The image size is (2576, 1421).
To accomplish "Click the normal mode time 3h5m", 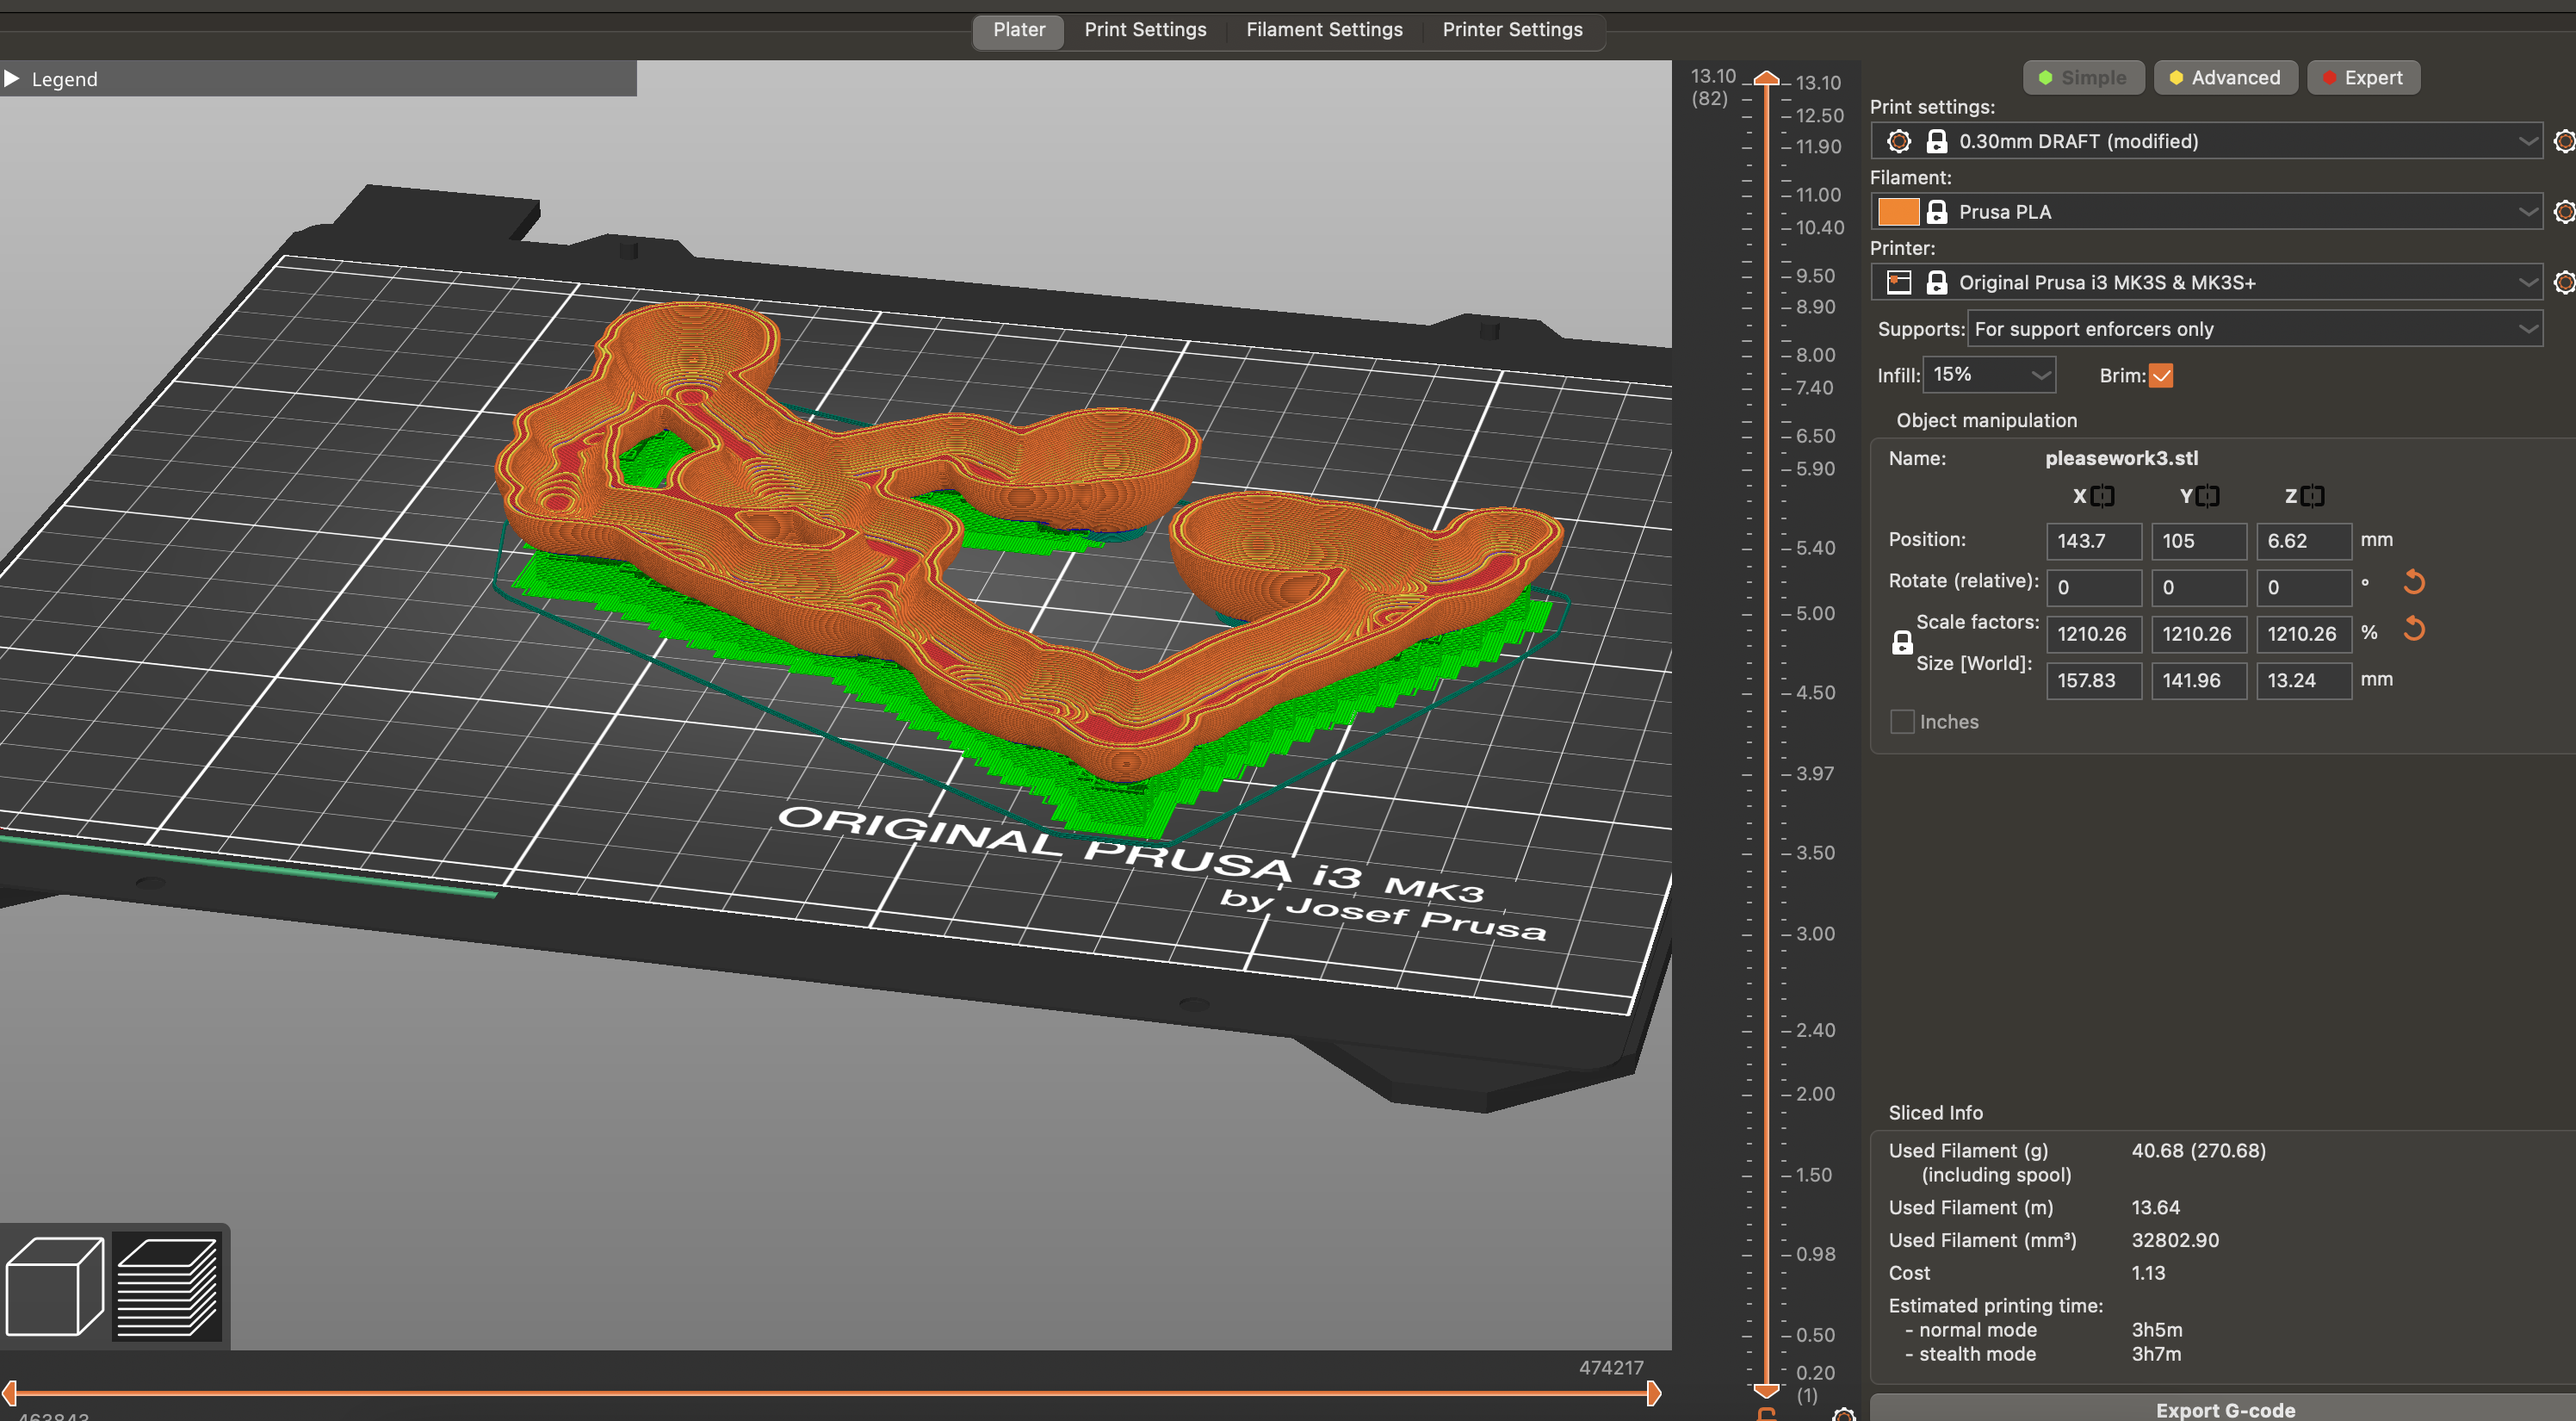I will click(2156, 1330).
